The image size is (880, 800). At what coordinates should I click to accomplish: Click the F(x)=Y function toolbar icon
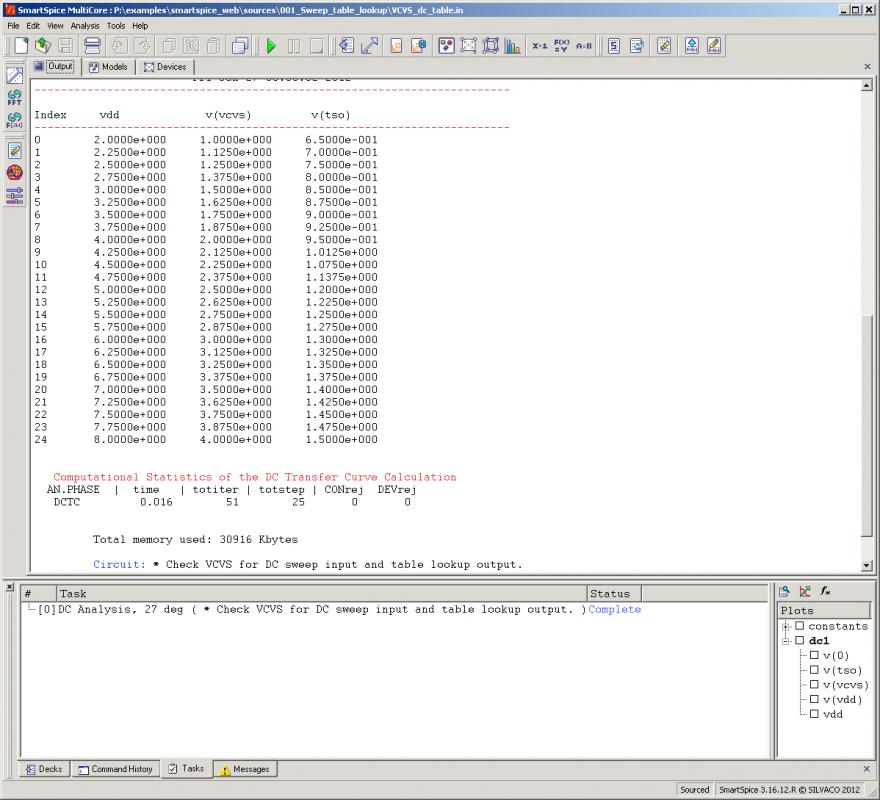(x=561, y=46)
